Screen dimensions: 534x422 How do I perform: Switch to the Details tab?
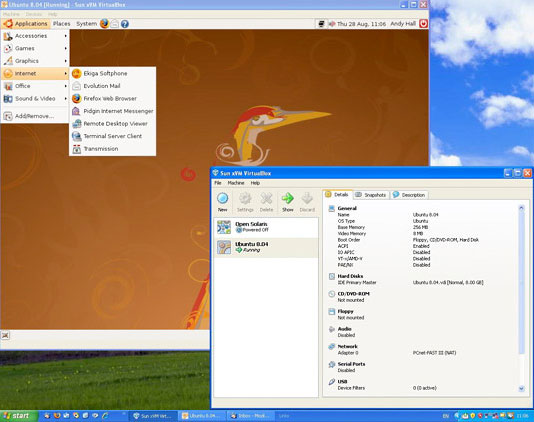click(x=337, y=194)
